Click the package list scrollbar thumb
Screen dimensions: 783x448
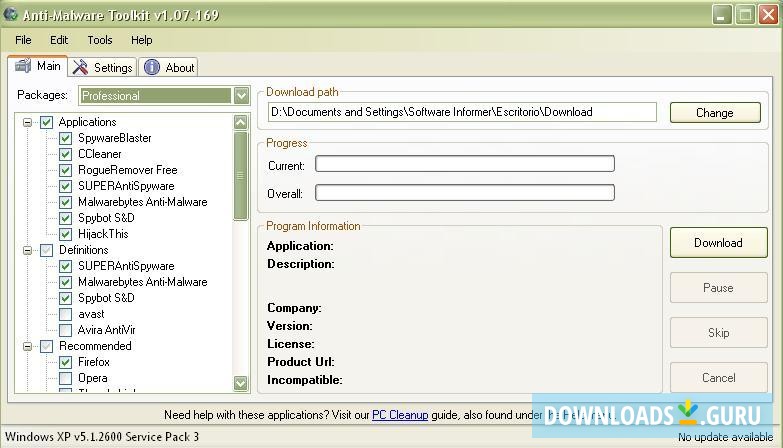pyautogui.click(x=241, y=176)
